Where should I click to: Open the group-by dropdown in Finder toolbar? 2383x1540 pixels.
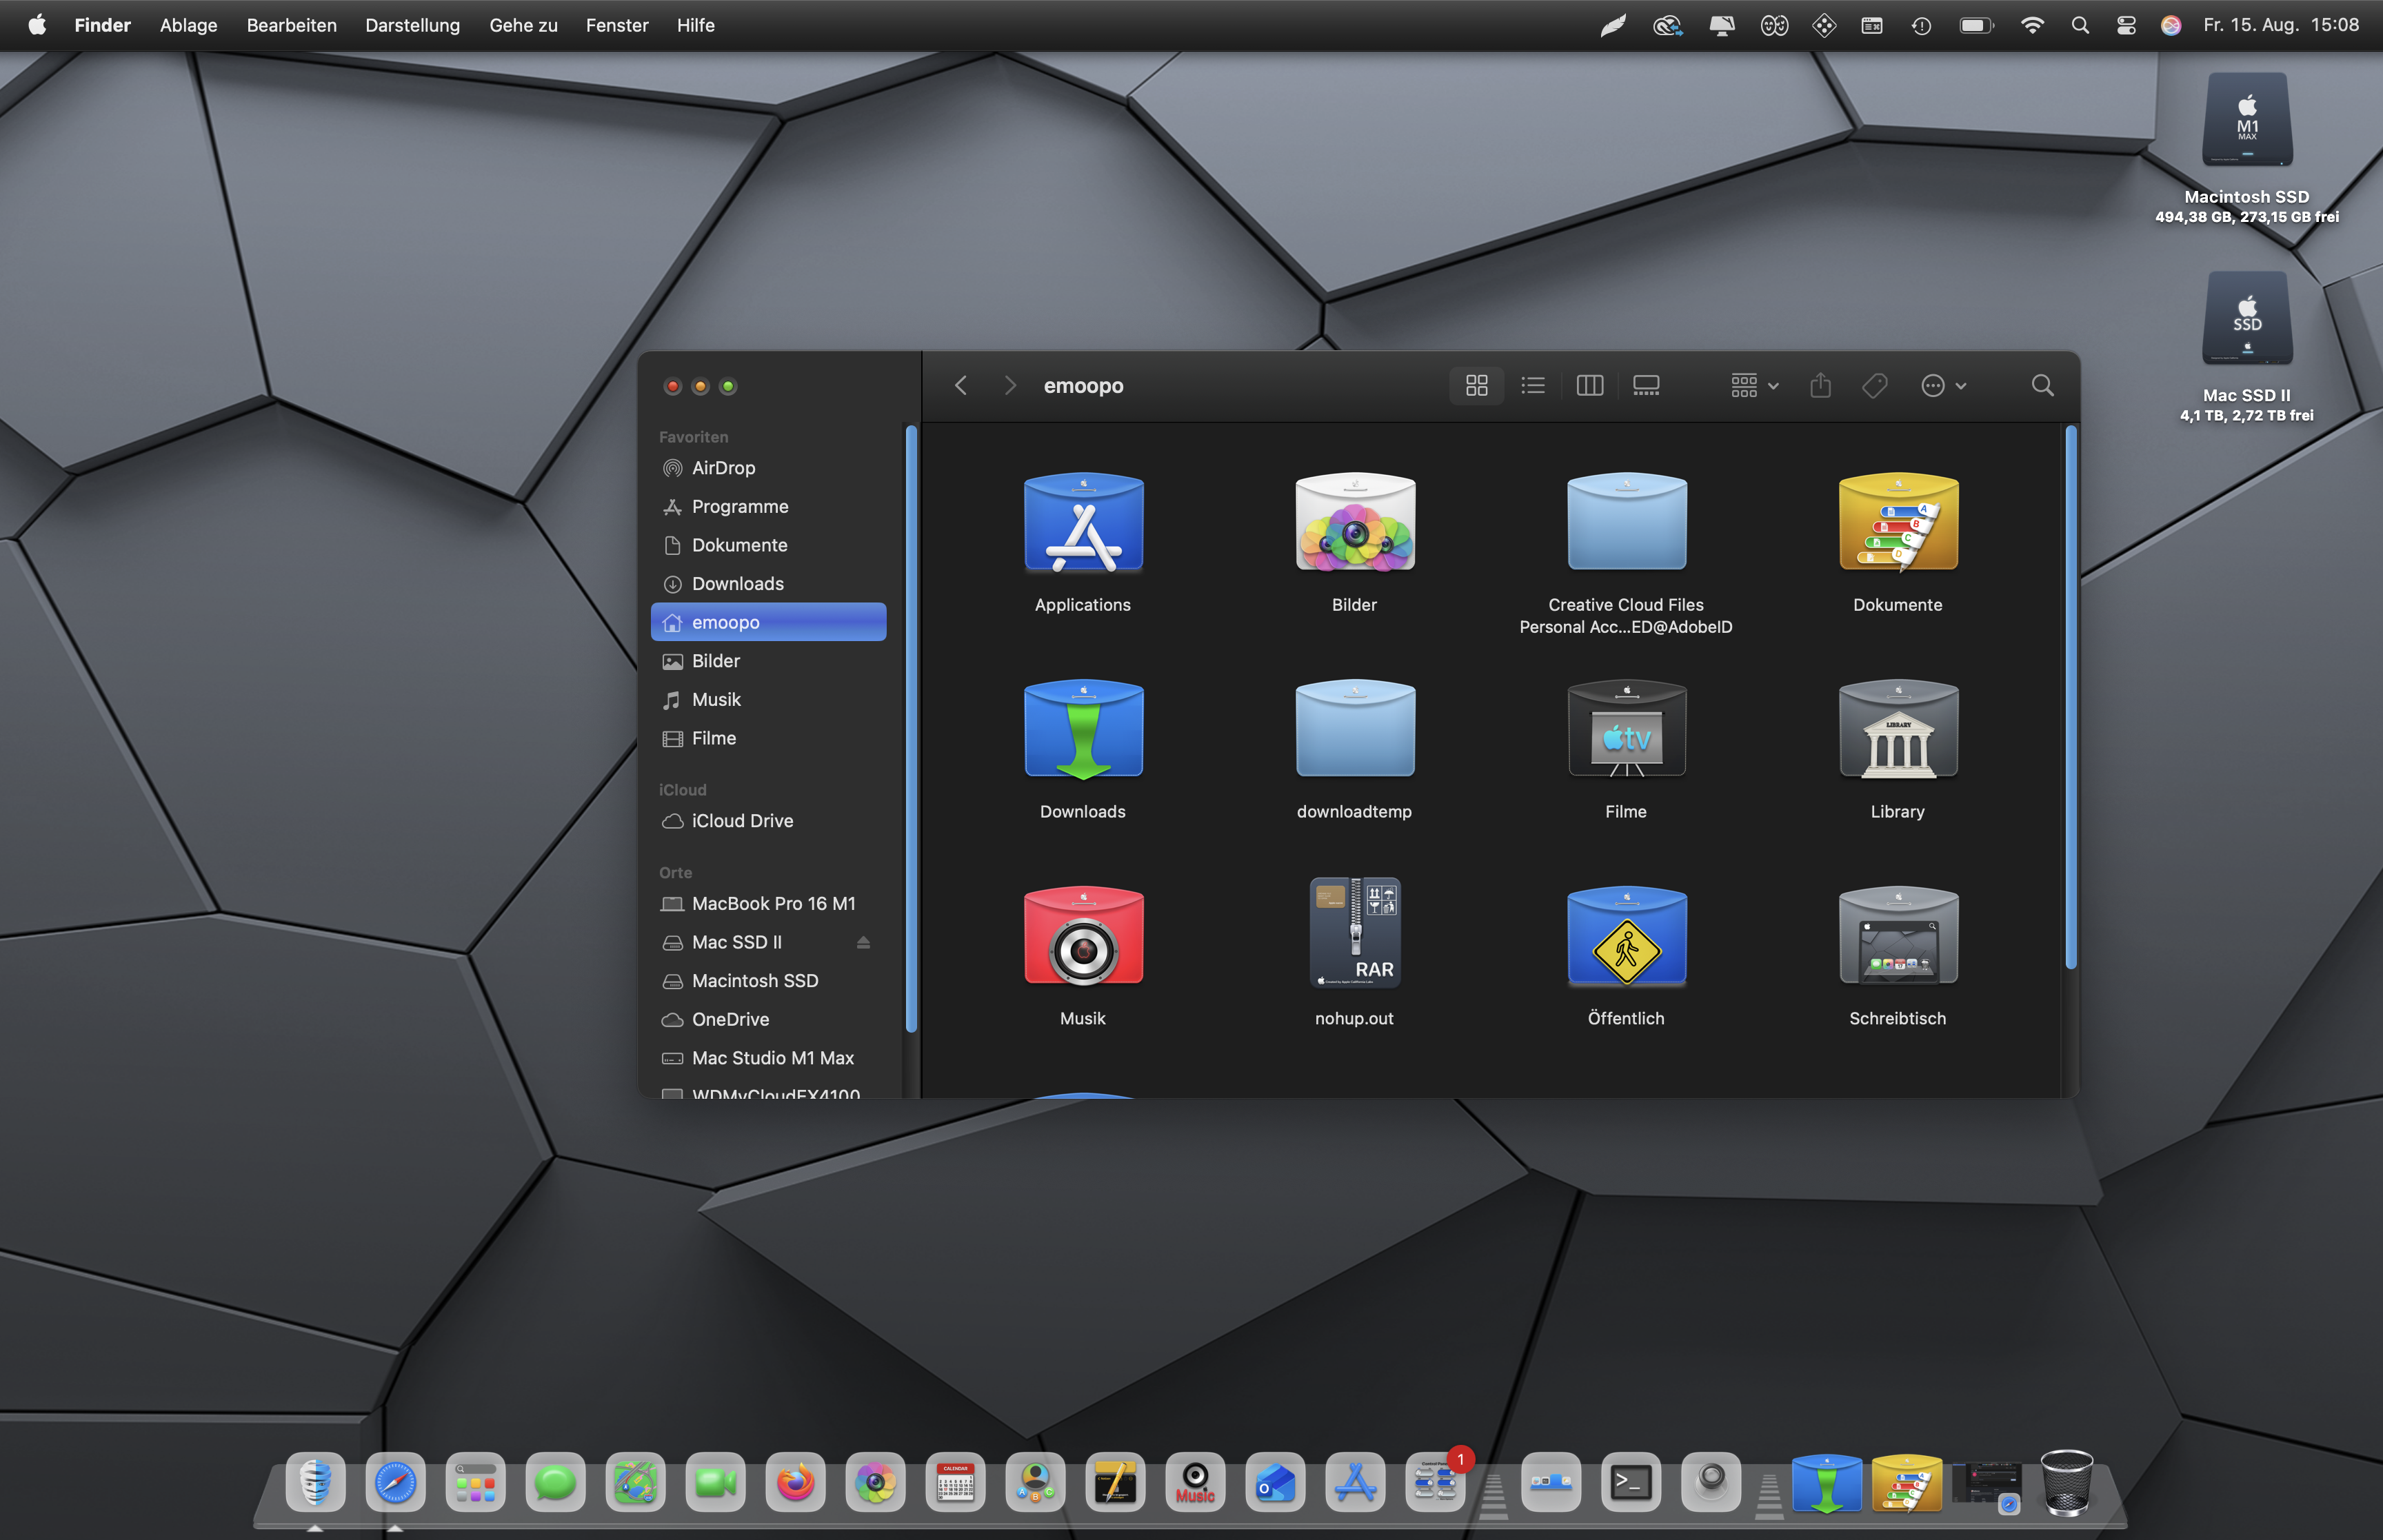point(1754,386)
